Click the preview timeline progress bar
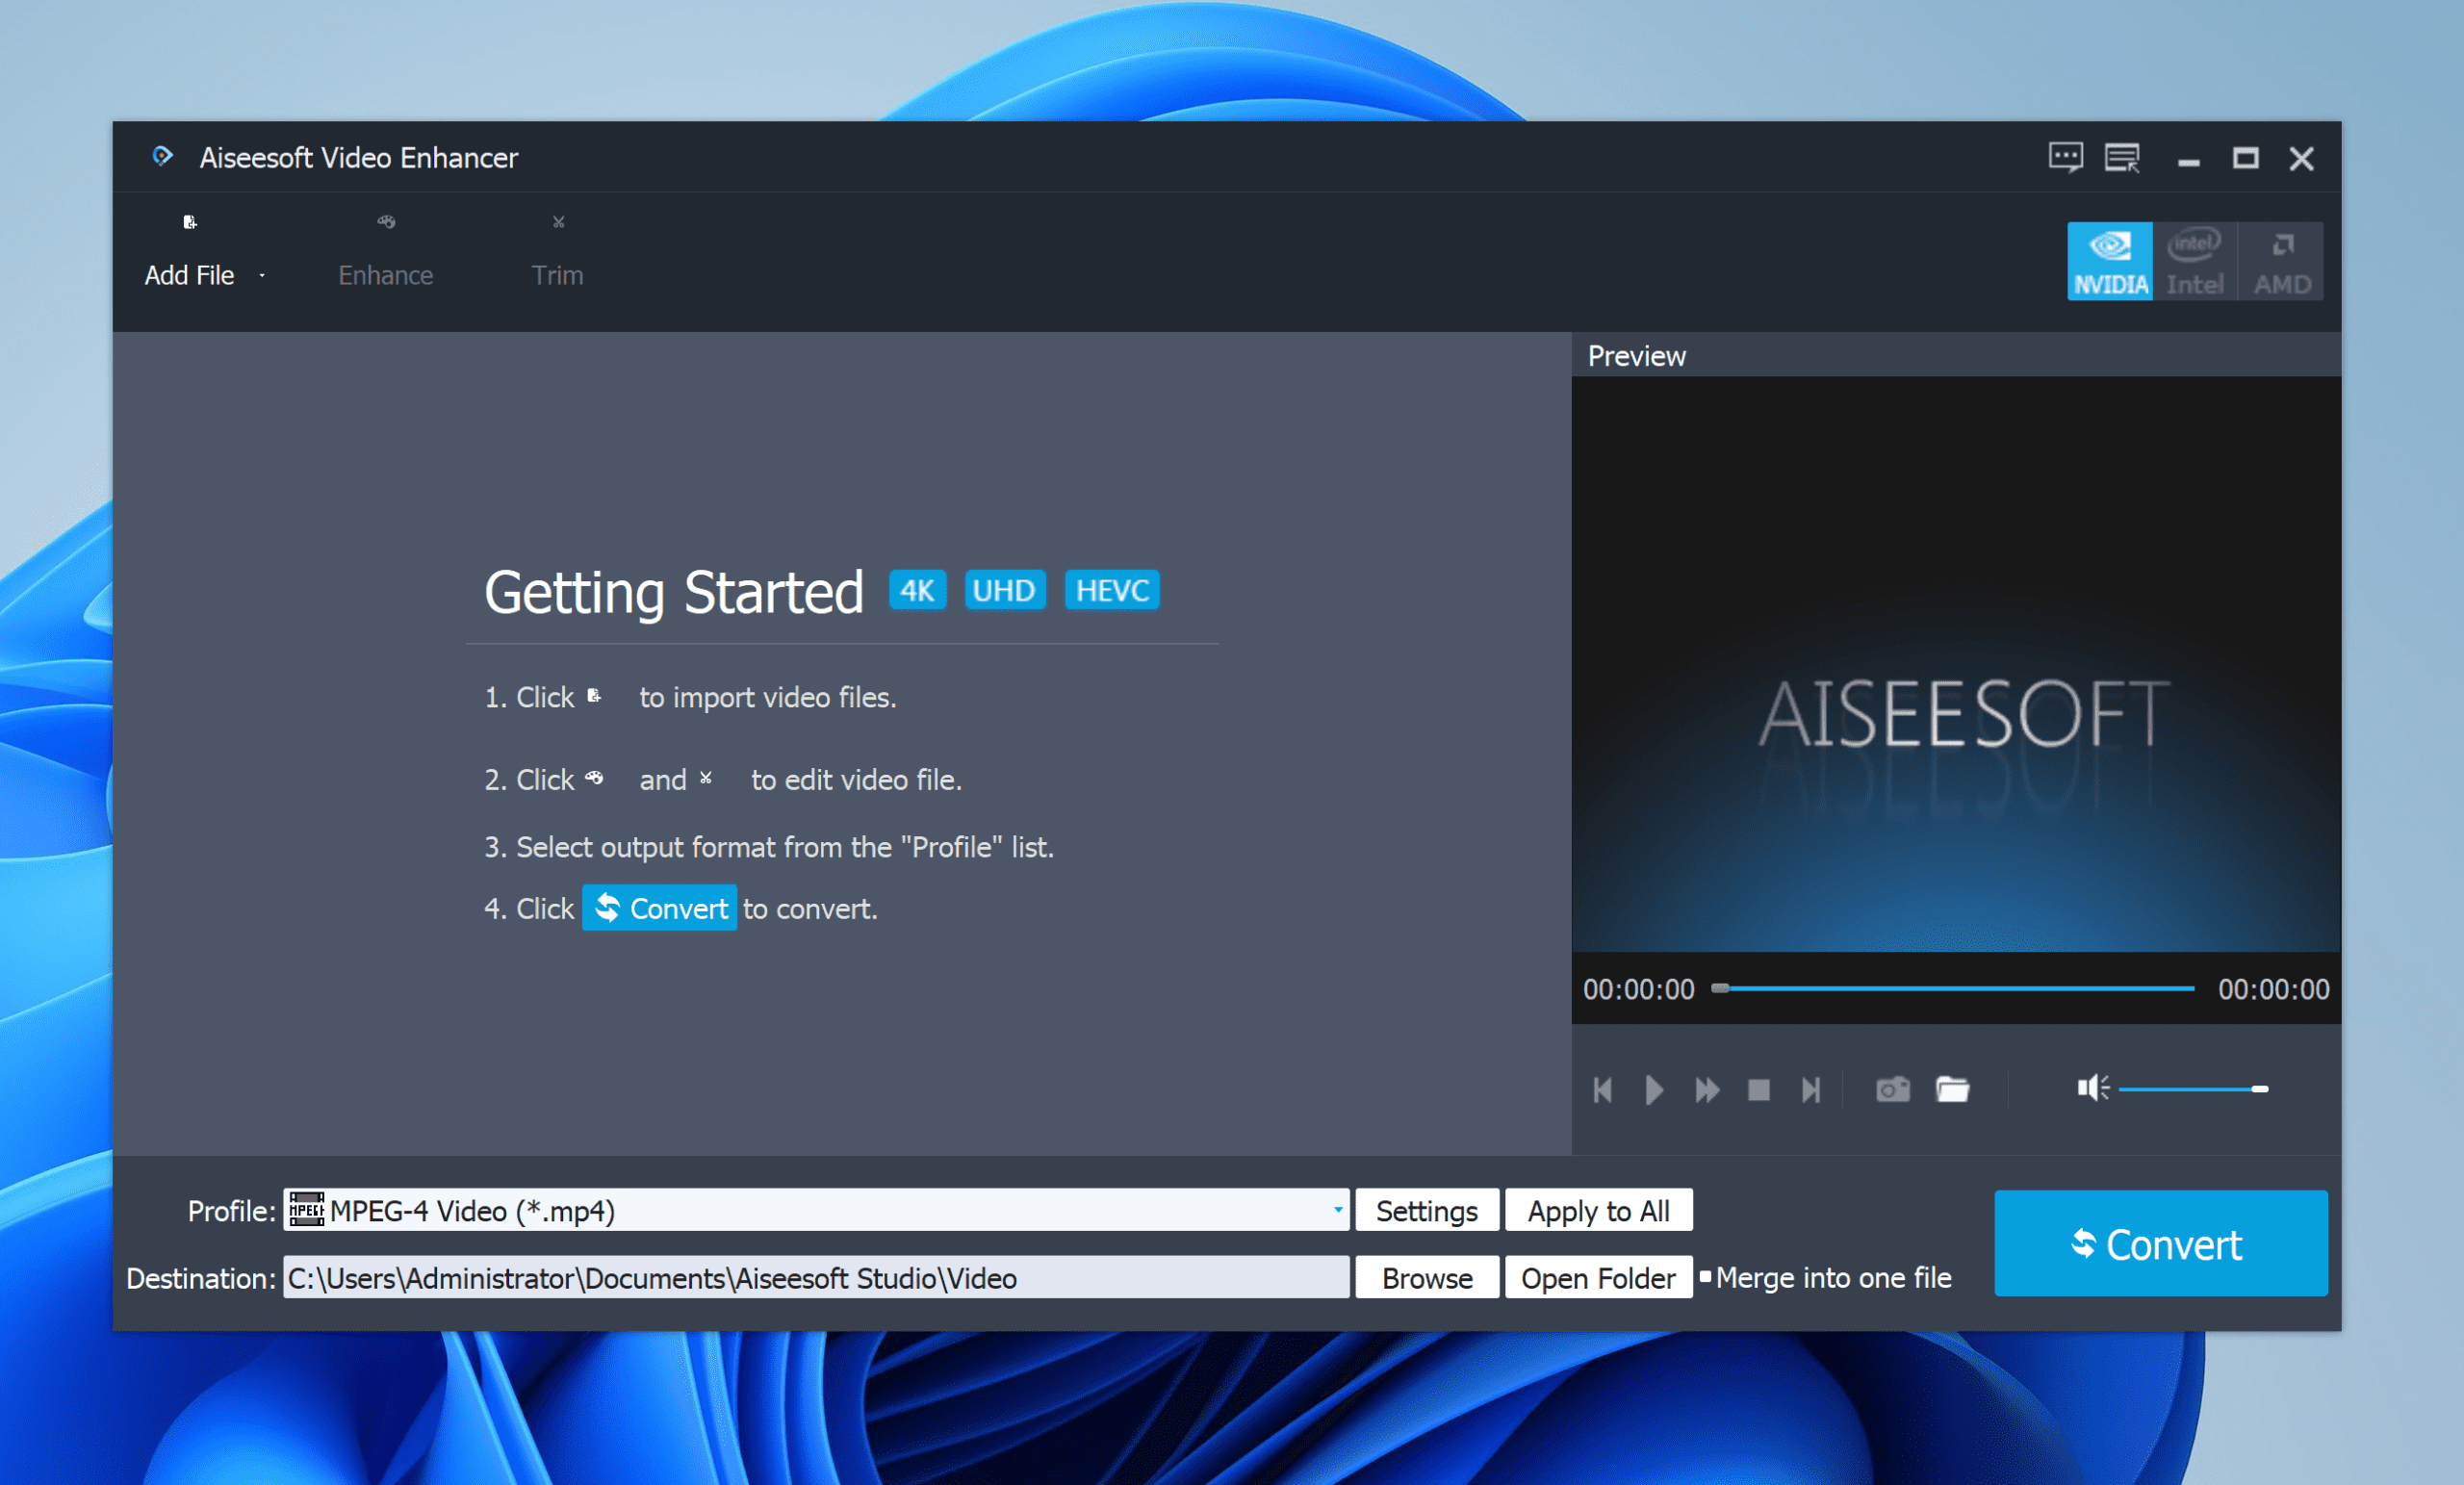 click(x=1953, y=988)
